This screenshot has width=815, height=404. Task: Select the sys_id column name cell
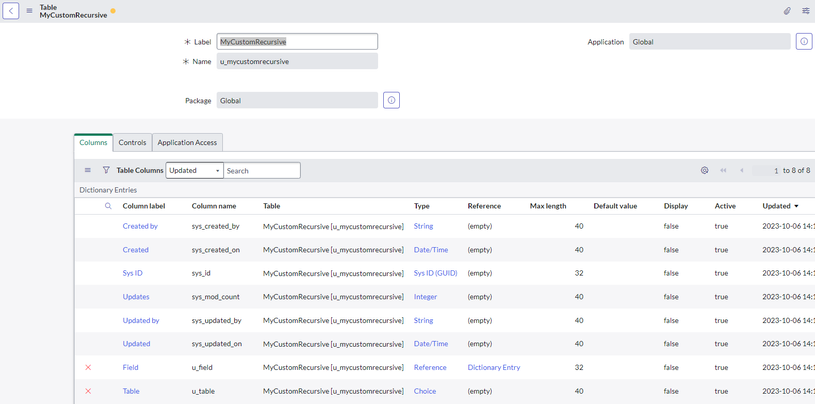point(201,273)
